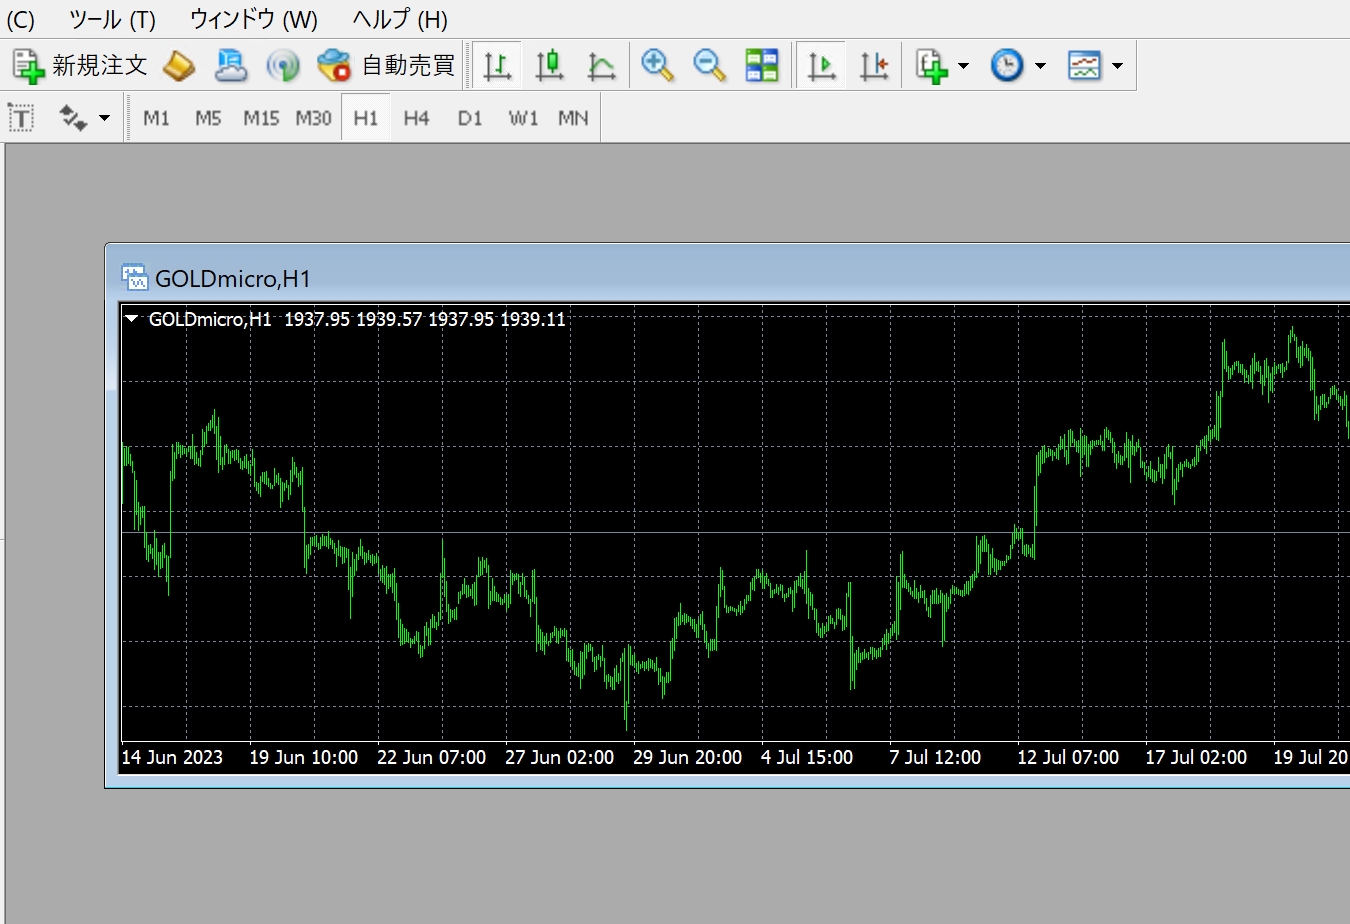Viewport: 1350px width, 924px height.
Task: Click the 12 Jul 07:00 time label
Action: pos(1068,758)
